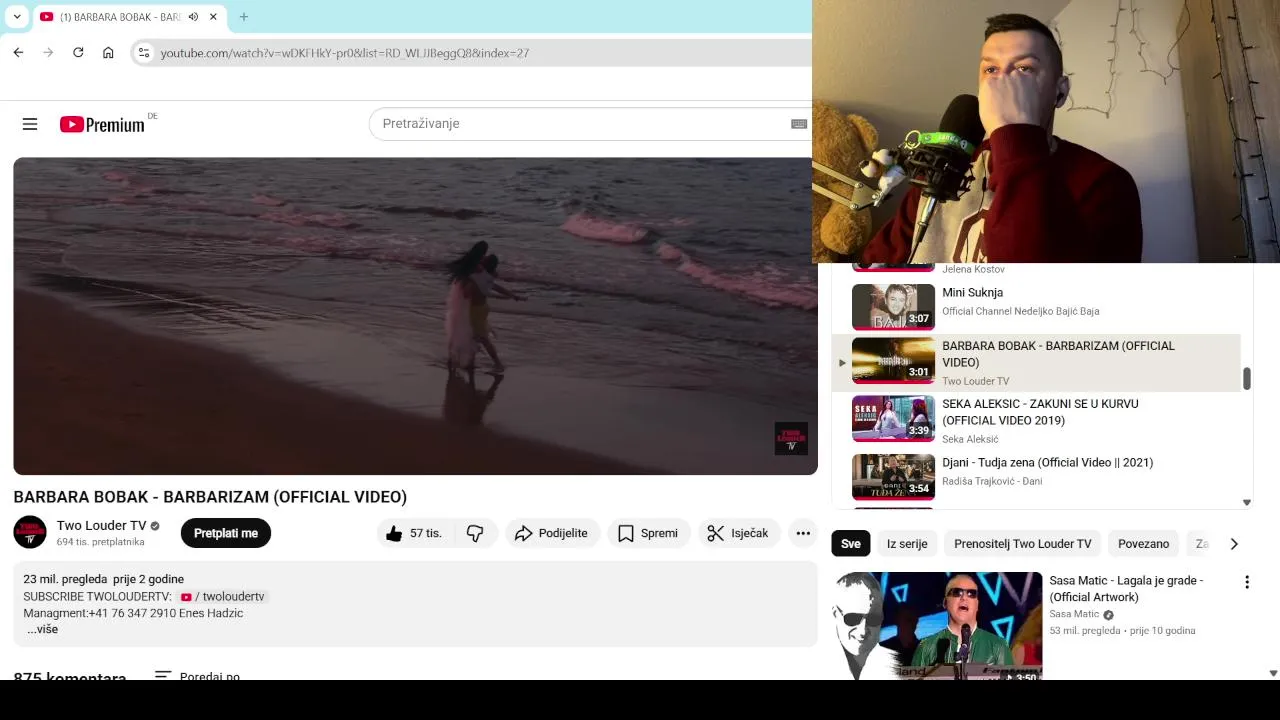
Task: Expand the tab search dropdown arrow
Action: [x=17, y=17]
